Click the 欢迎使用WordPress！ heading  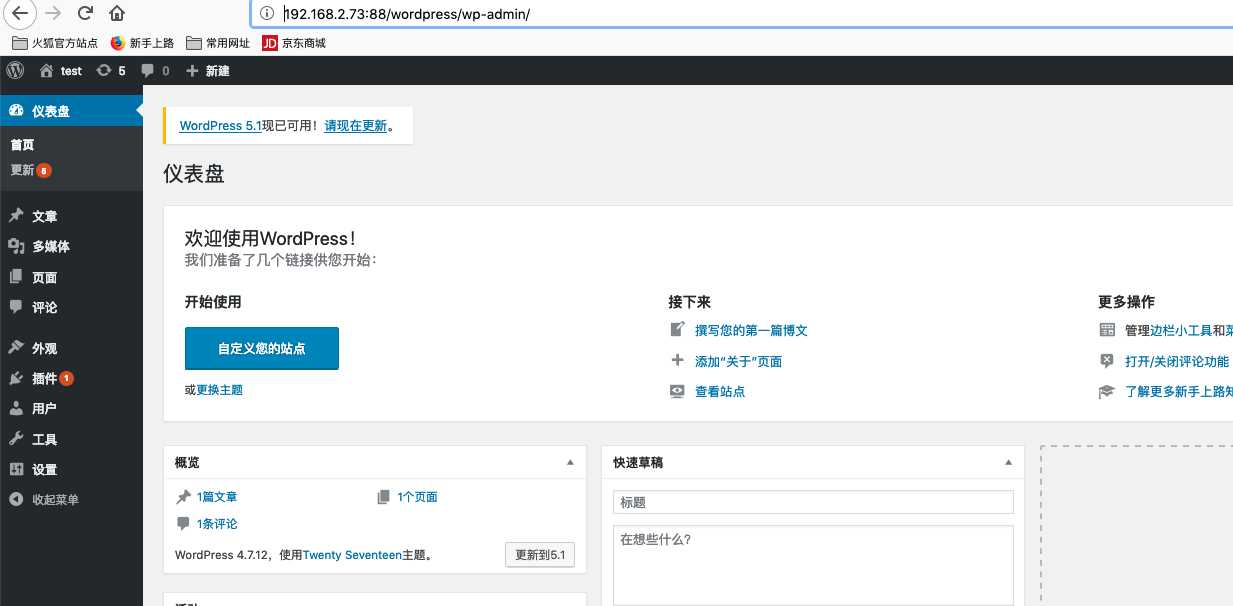click(270, 238)
